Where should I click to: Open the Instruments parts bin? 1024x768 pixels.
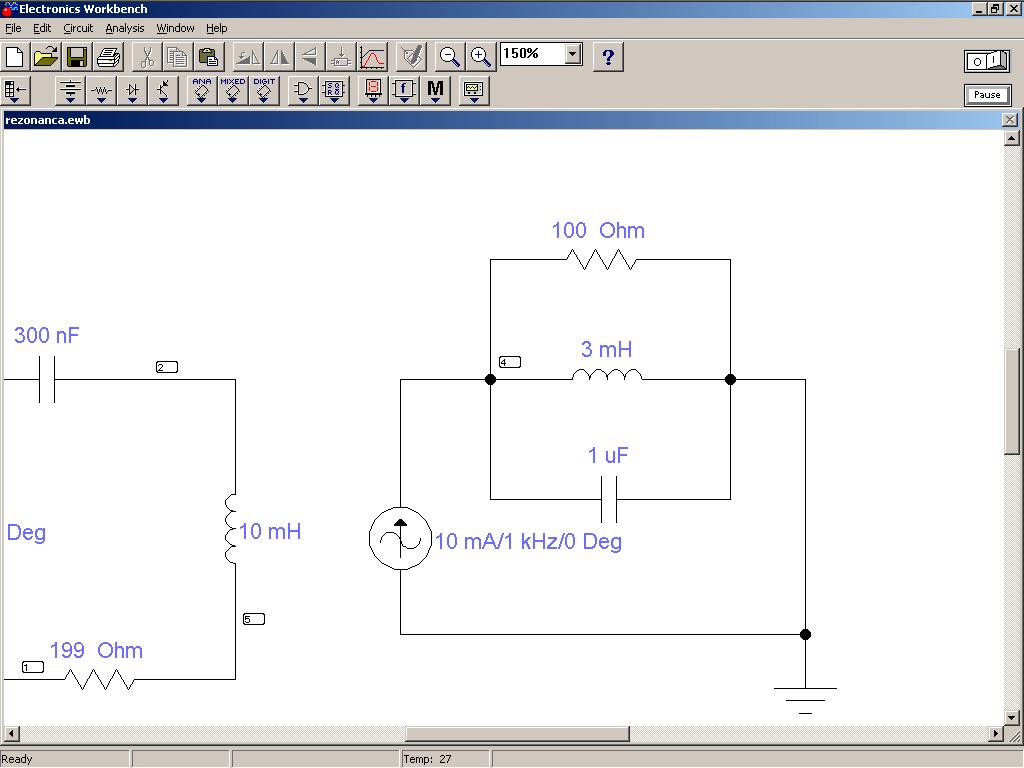[x=473, y=91]
